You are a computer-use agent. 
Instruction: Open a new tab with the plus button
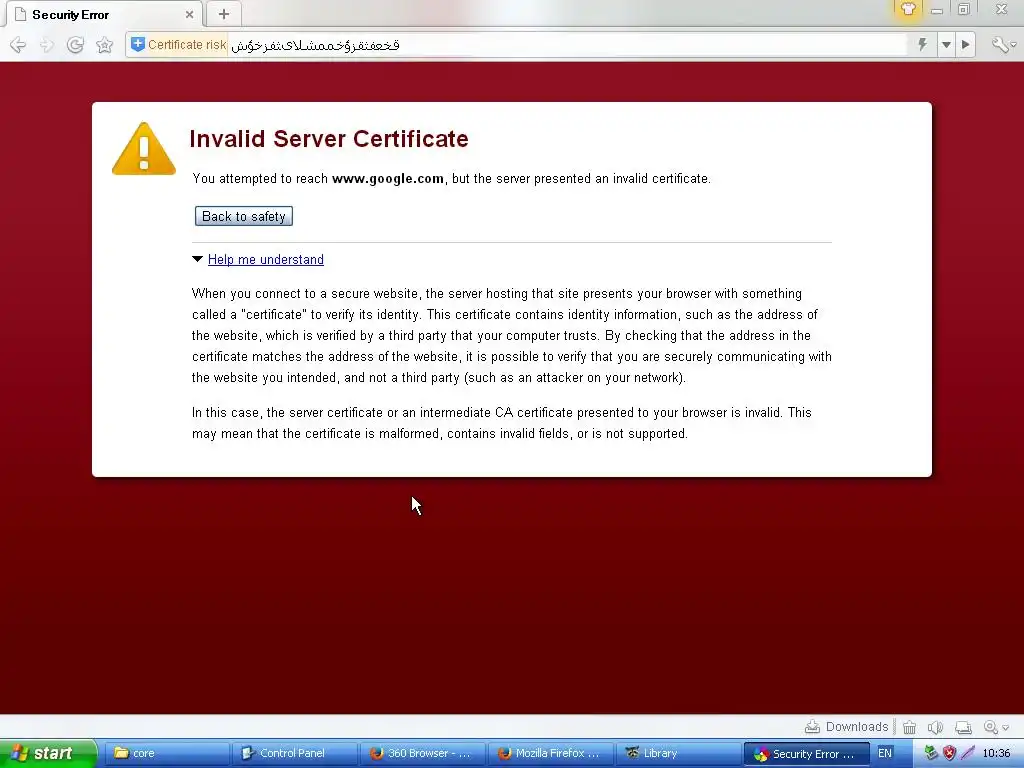coord(224,14)
